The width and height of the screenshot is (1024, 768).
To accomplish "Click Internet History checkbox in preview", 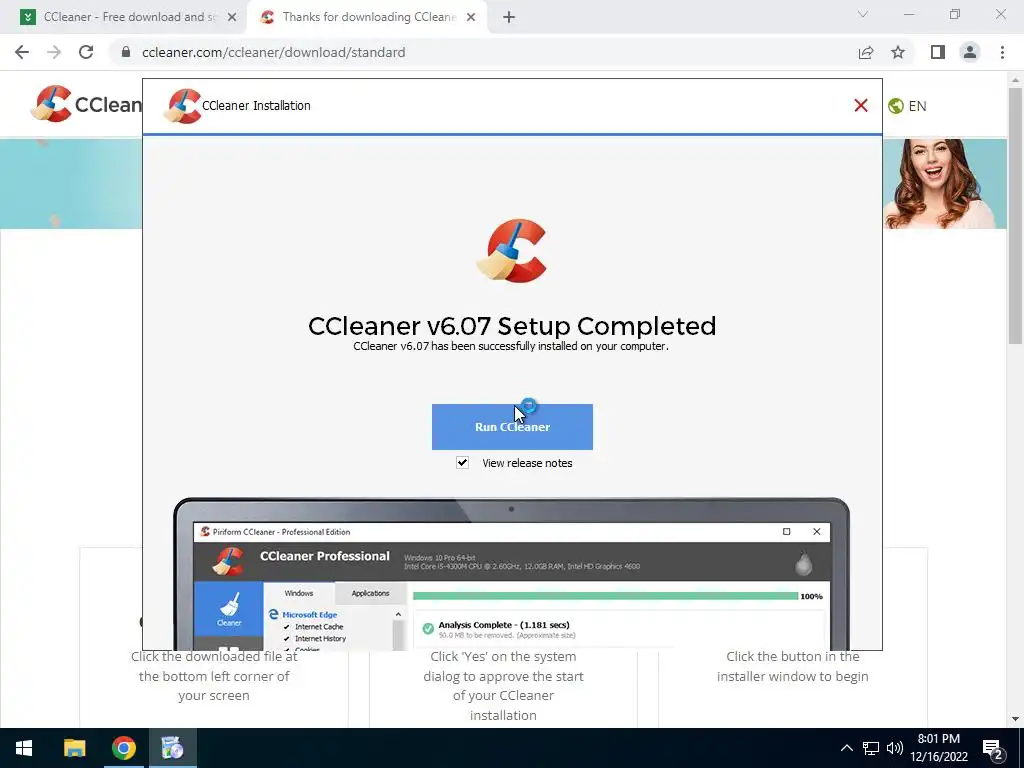I will pyautogui.click(x=286, y=639).
